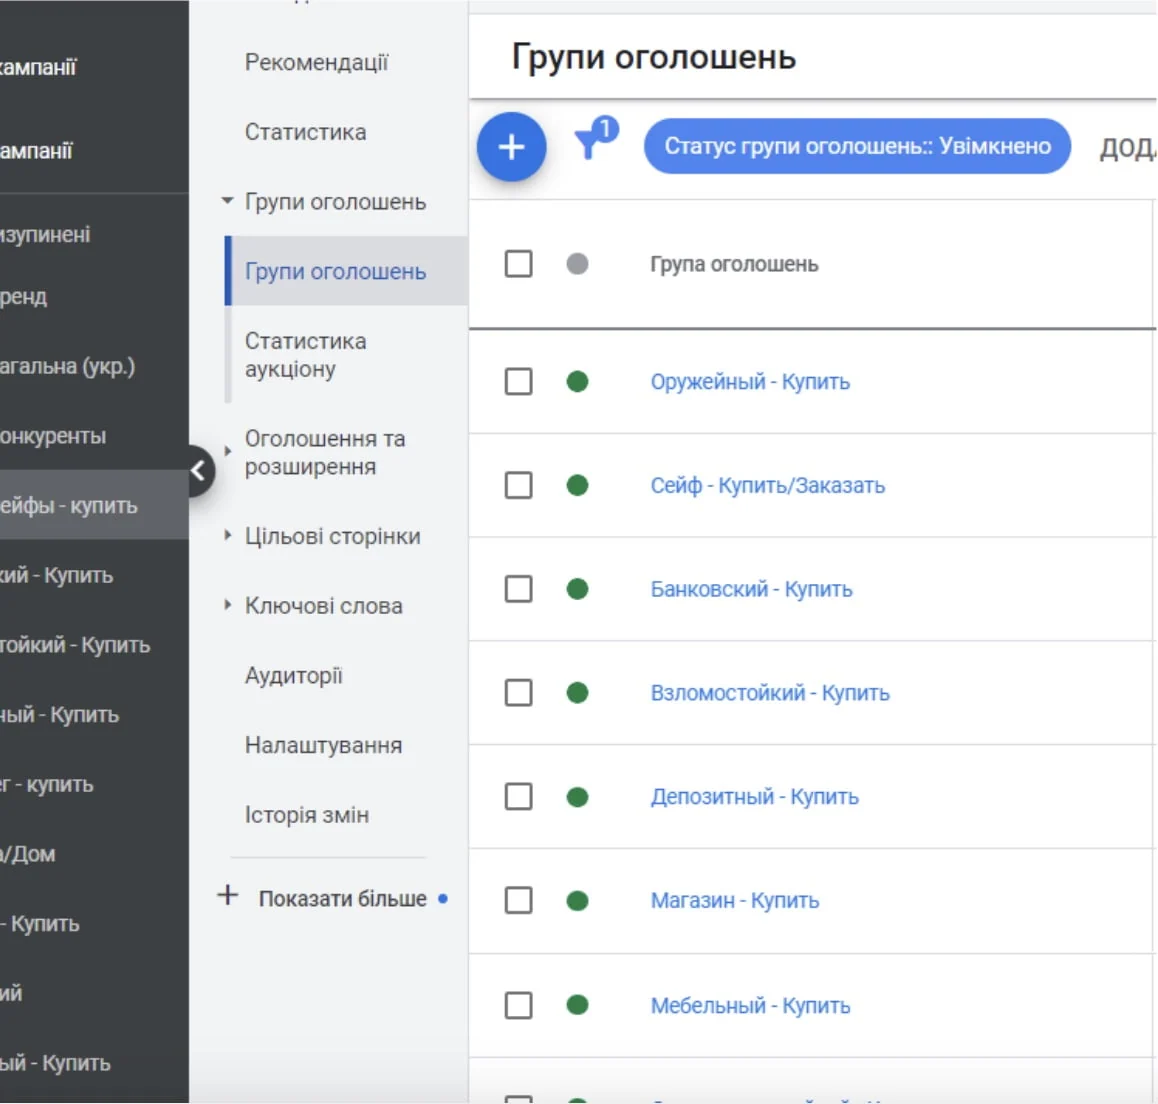This screenshot has width=1158, height=1104.
Task: Select the изупинені item in dark sidebar
Action: pos(45,235)
